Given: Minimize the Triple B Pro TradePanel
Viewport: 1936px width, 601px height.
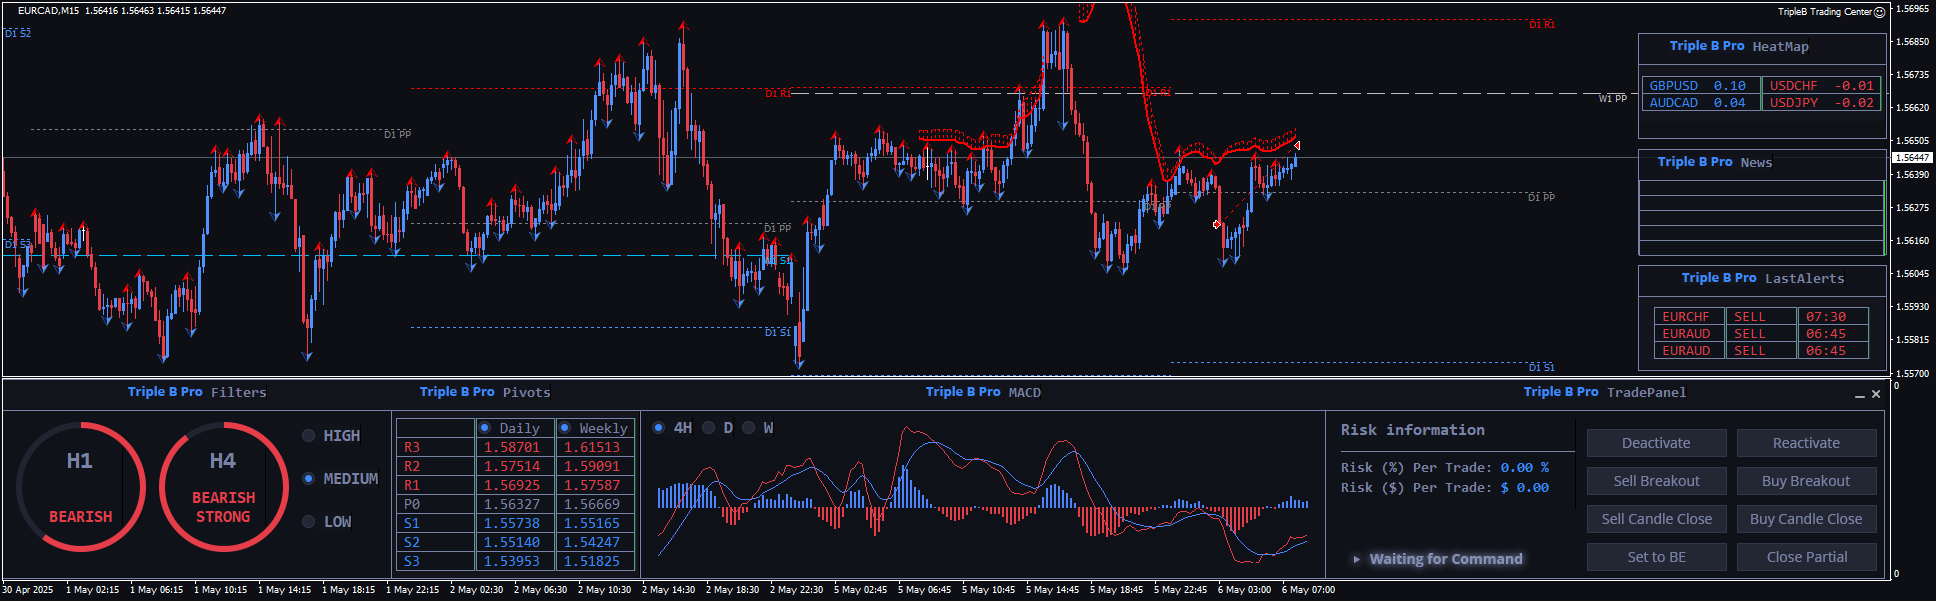Looking at the screenshot, I should (1859, 395).
